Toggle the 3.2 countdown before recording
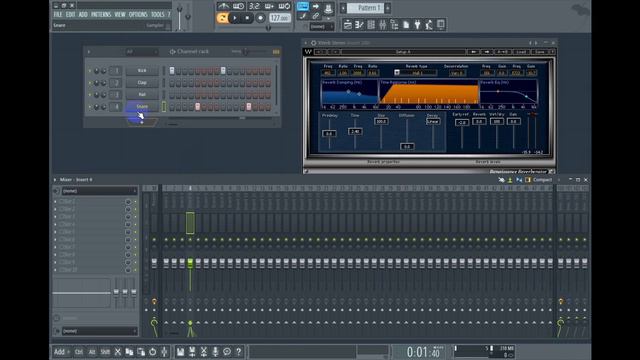Viewport: 640px width, 360px height. point(254,6)
